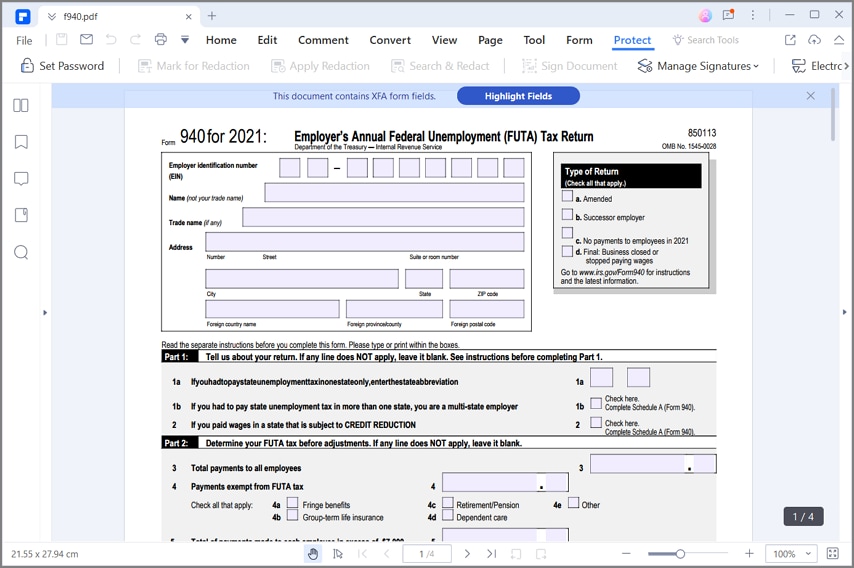Screen dimensions: 854x568
Task: Toggle full screen mode icon
Action: pos(833,554)
